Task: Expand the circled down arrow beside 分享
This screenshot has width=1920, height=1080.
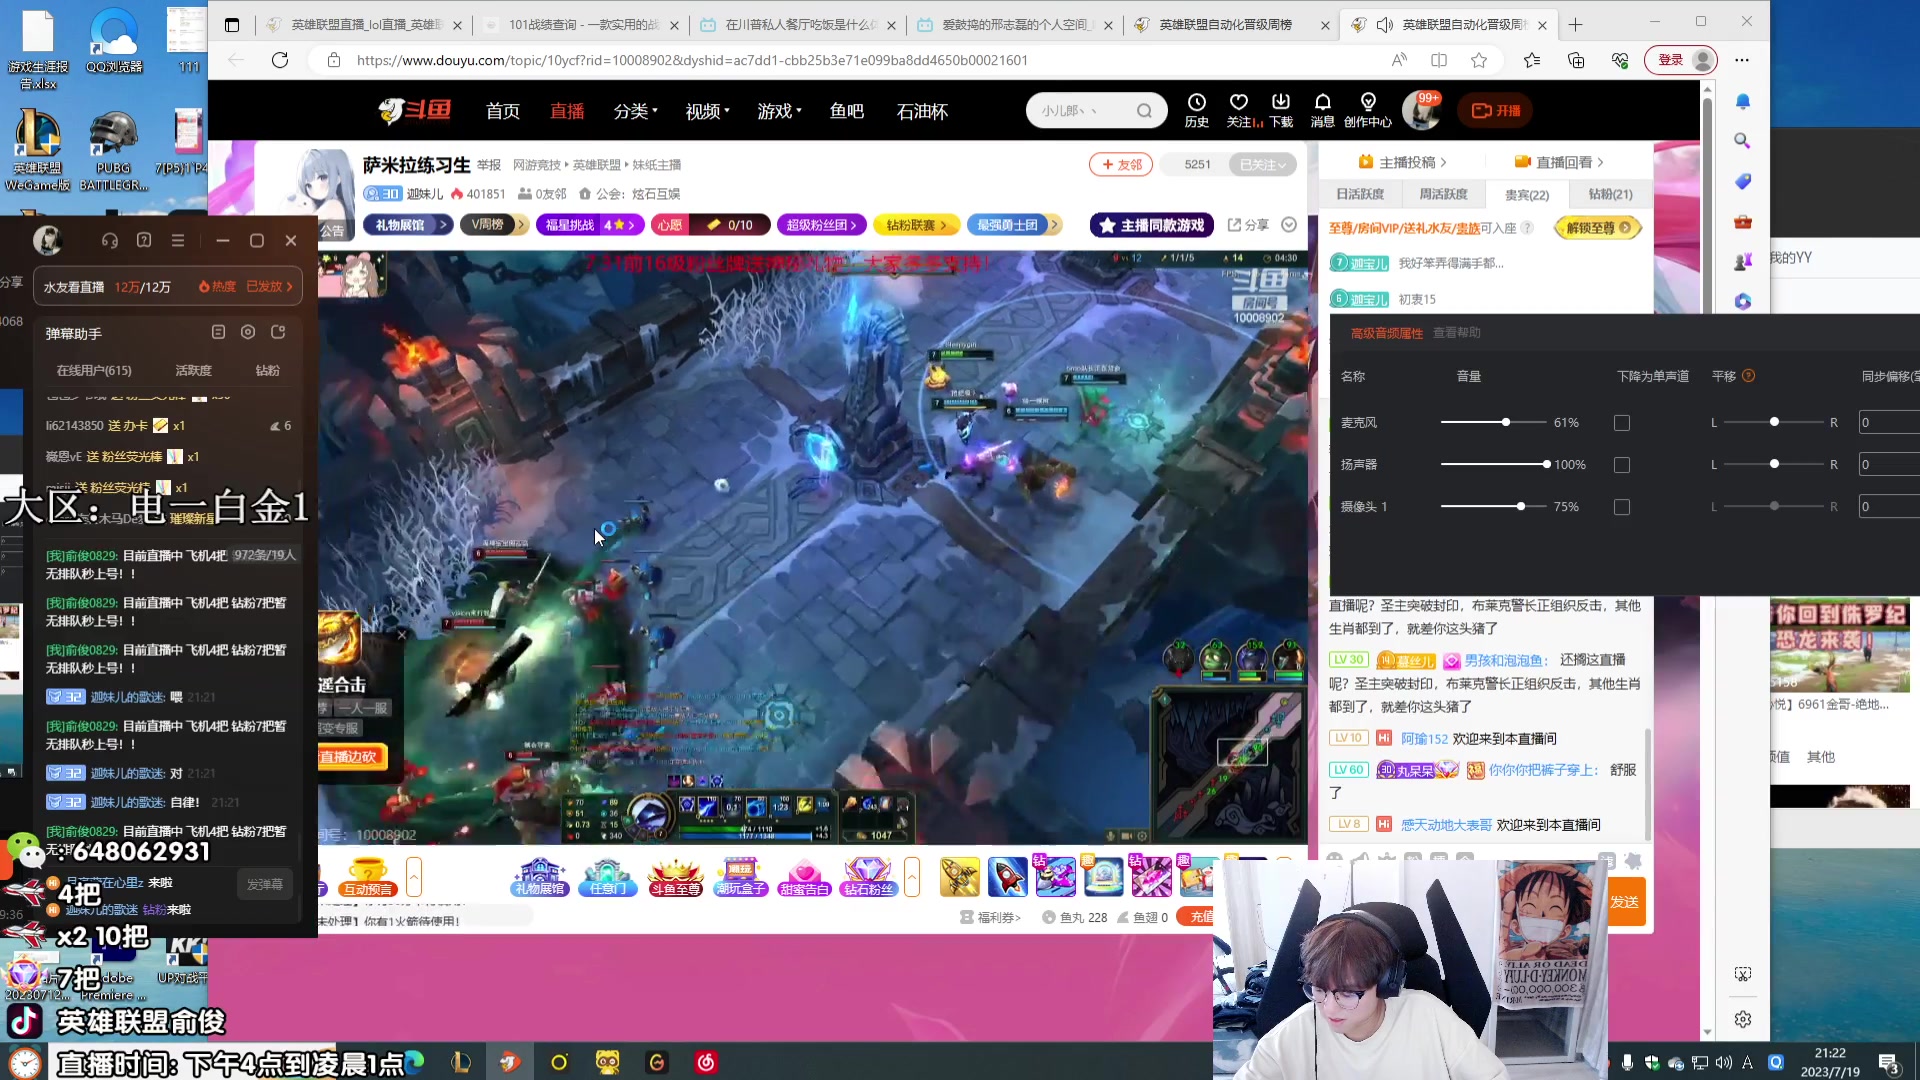Action: click(x=1289, y=225)
